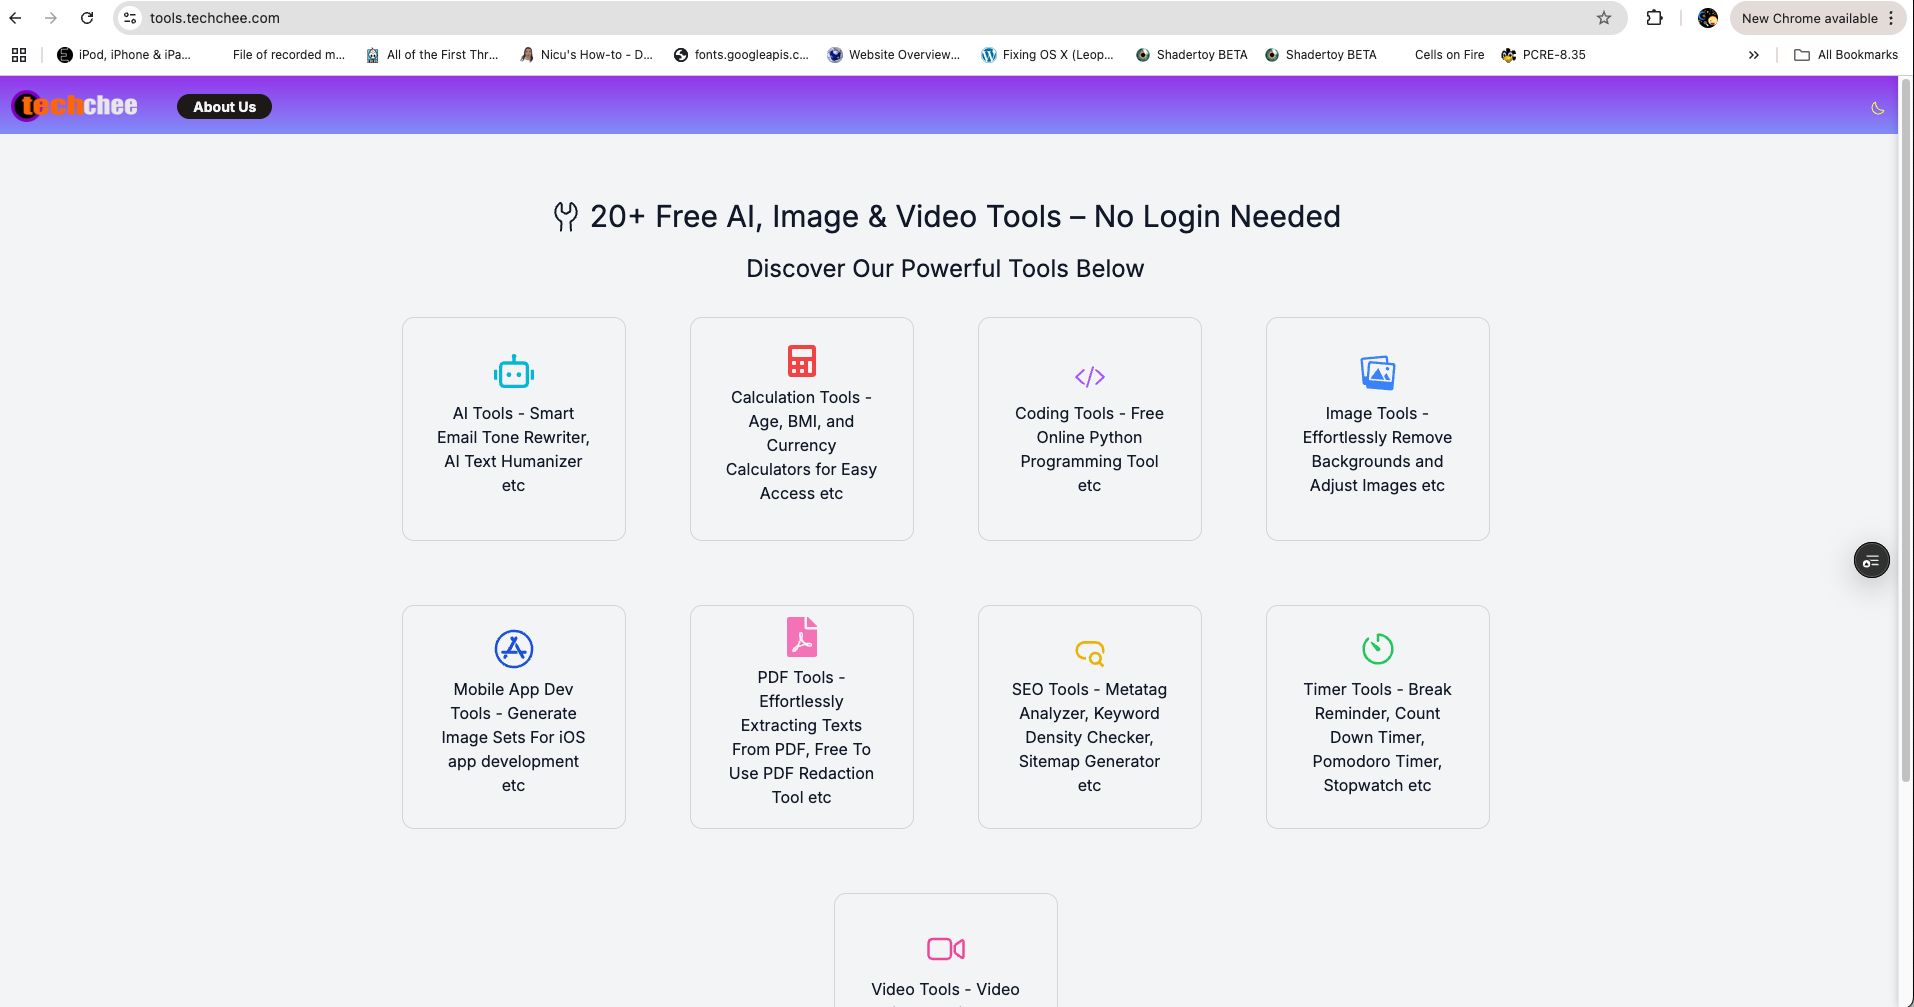The height and width of the screenshot is (1007, 1914).
Task: Open the Image Tools picture icon
Action: coord(1377,372)
